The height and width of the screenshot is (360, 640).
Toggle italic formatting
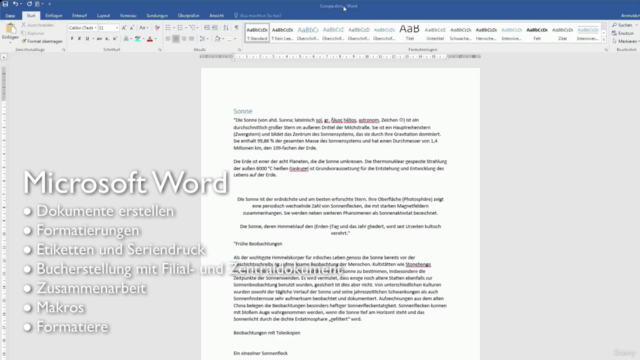pos(79,39)
